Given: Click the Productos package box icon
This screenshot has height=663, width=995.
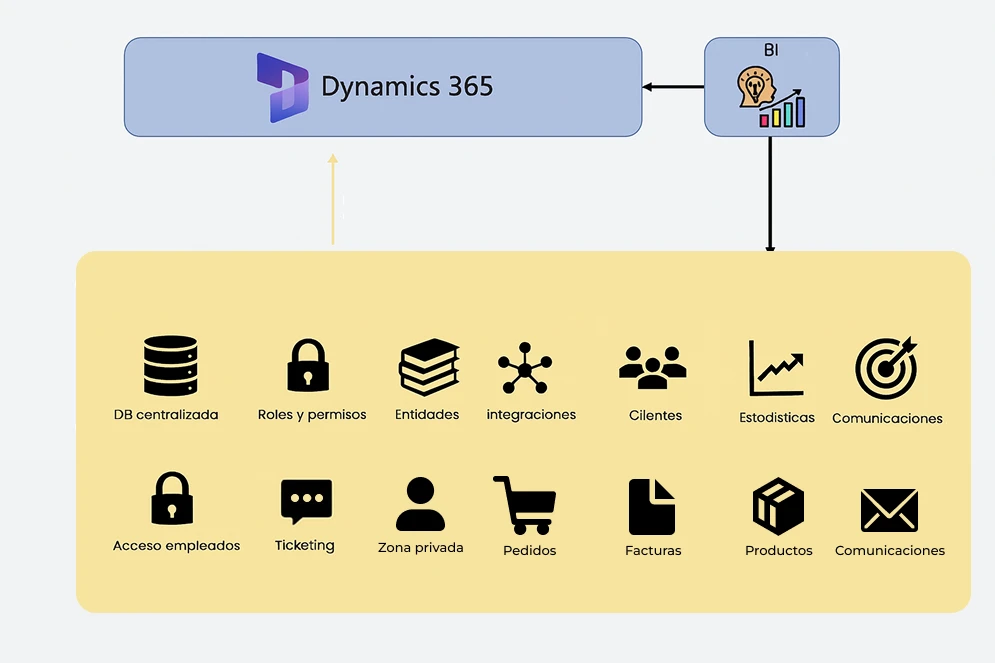Looking at the screenshot, I should [x=778, y=506].
